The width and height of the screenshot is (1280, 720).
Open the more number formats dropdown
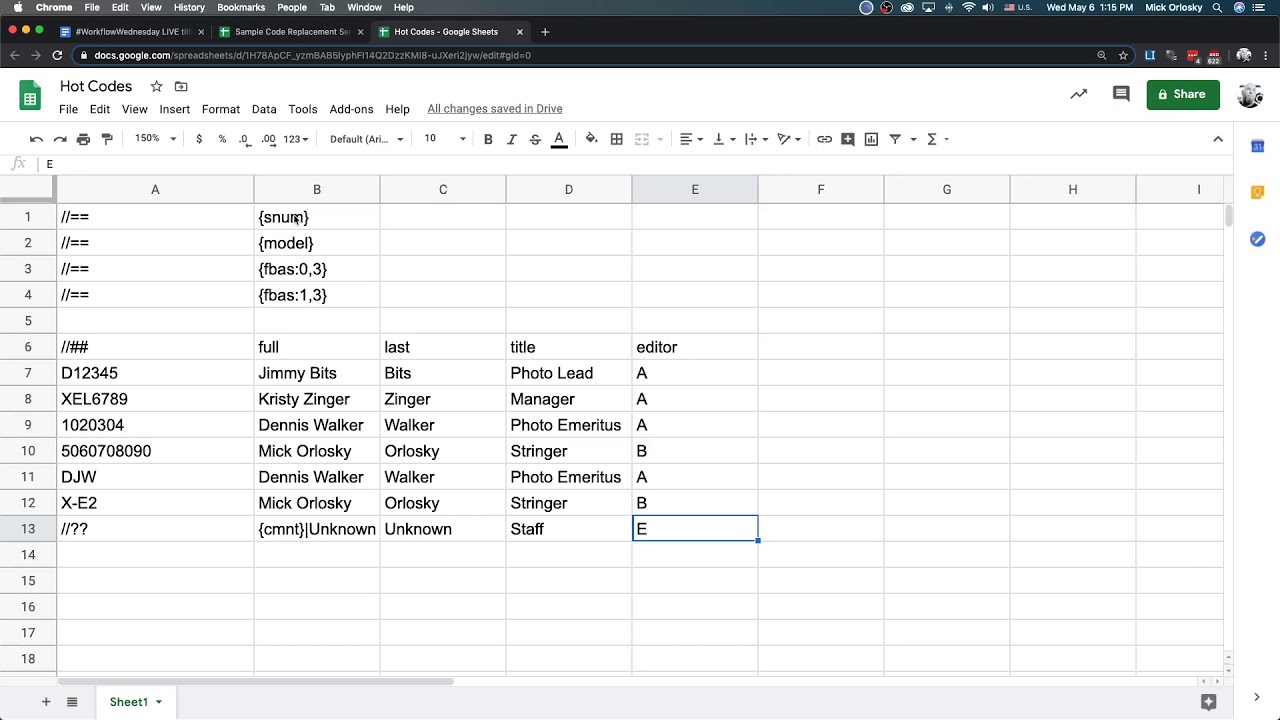click(296, 139)
